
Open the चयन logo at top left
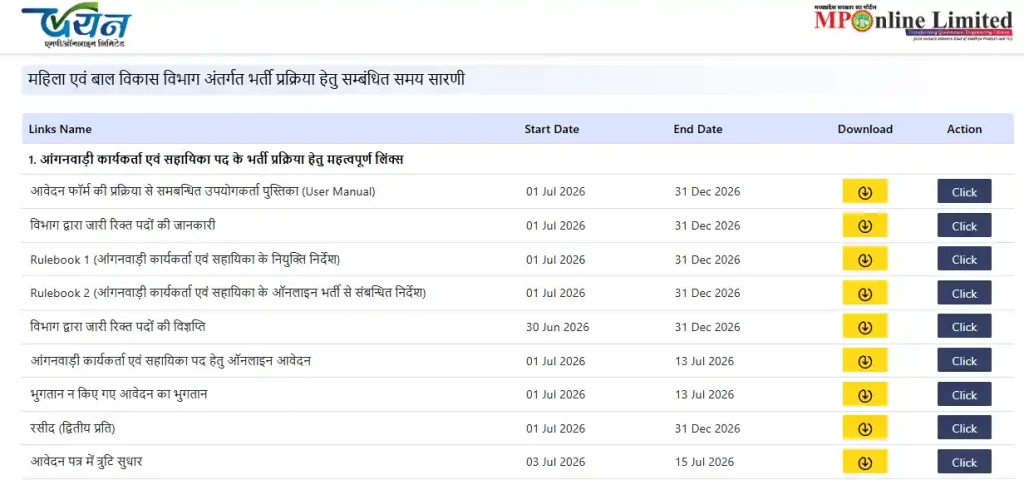(x=76, y=25)
